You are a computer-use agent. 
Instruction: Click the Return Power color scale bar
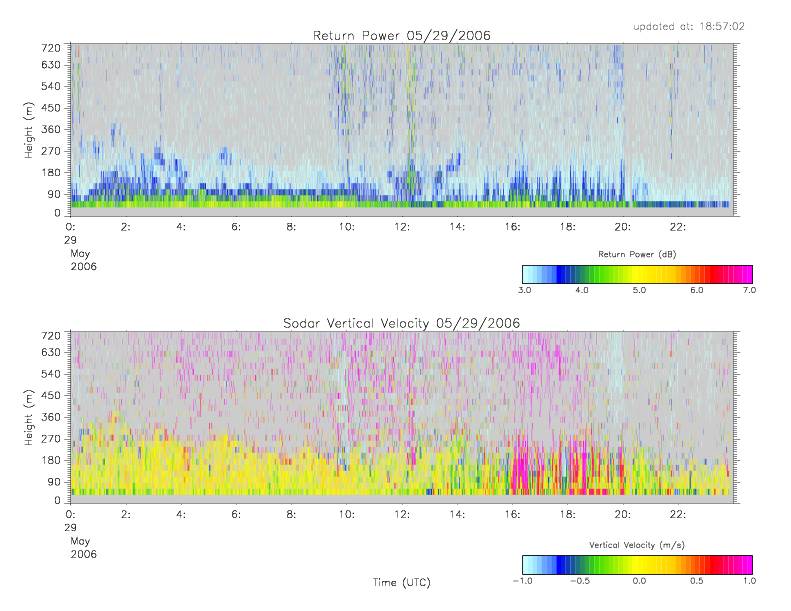[637, 274]
